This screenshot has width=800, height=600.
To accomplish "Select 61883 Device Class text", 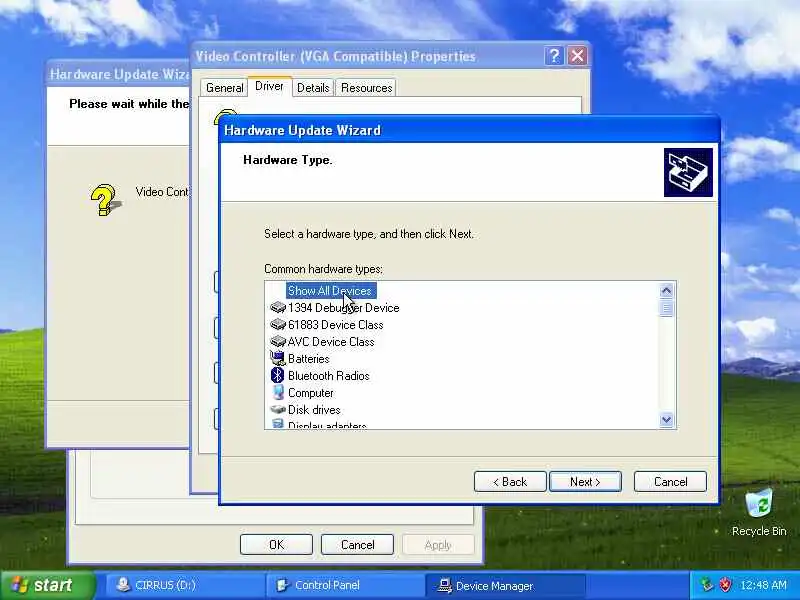I will click(335, 324).
